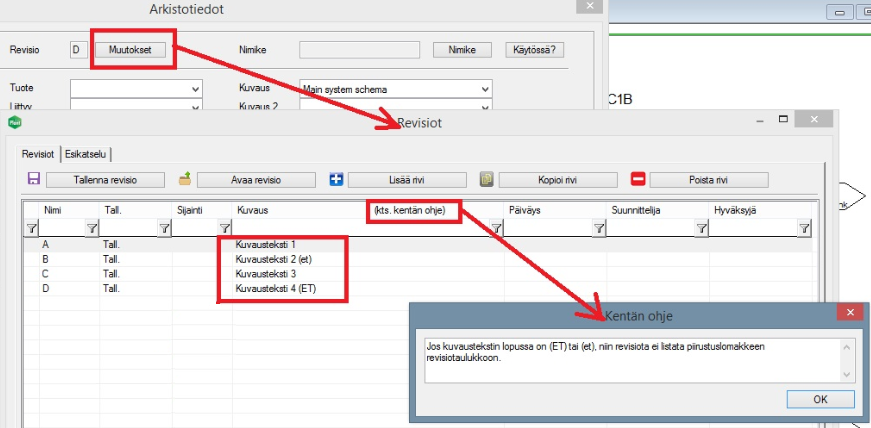Click OK in Kentän ohje dialog
This screenshot has width=871, height=428.
820,400
